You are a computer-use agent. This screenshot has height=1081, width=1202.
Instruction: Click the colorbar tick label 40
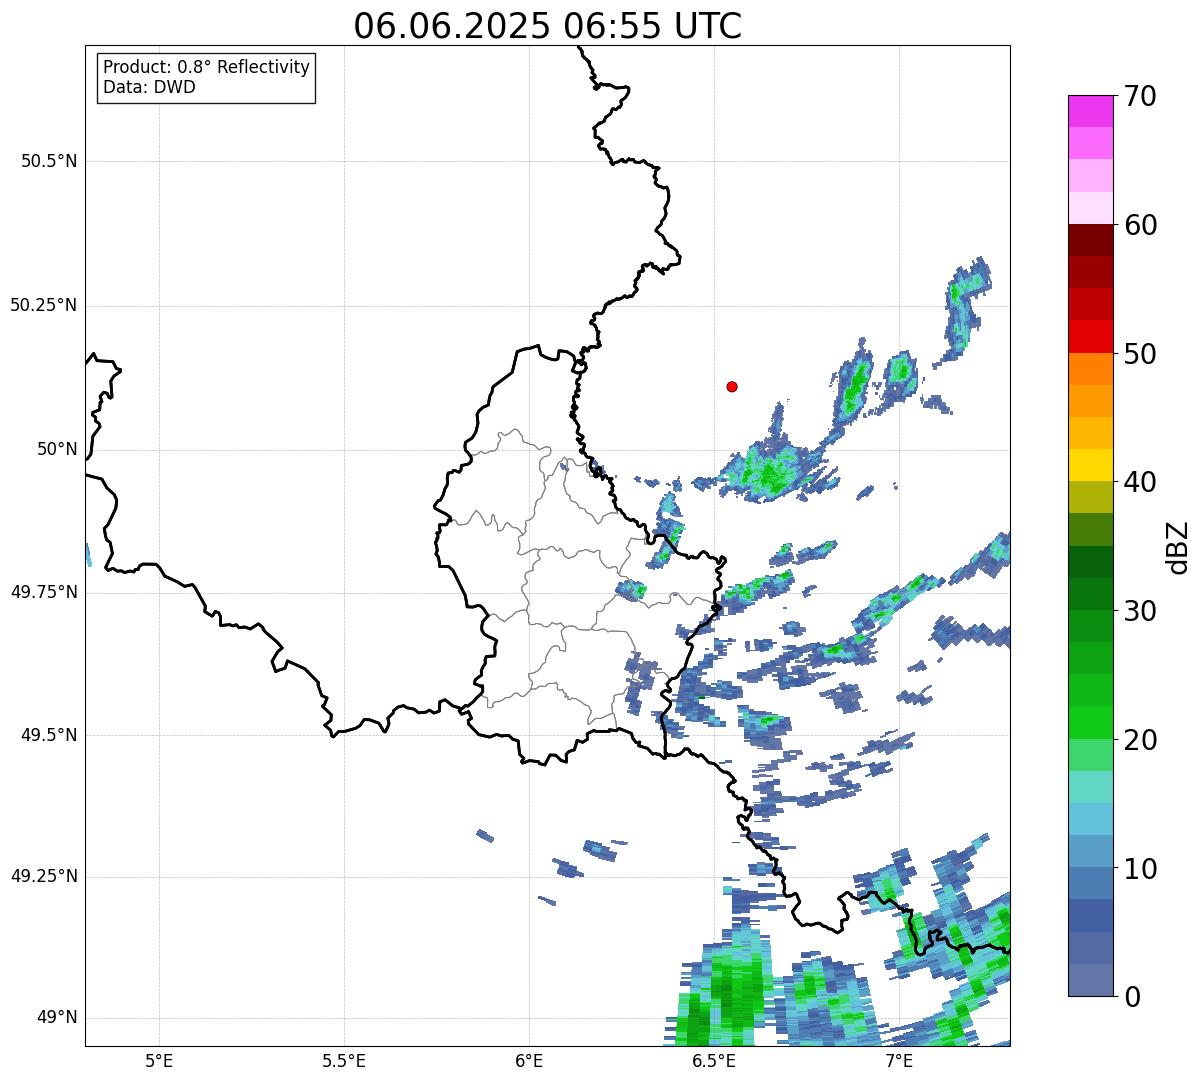1141,482
